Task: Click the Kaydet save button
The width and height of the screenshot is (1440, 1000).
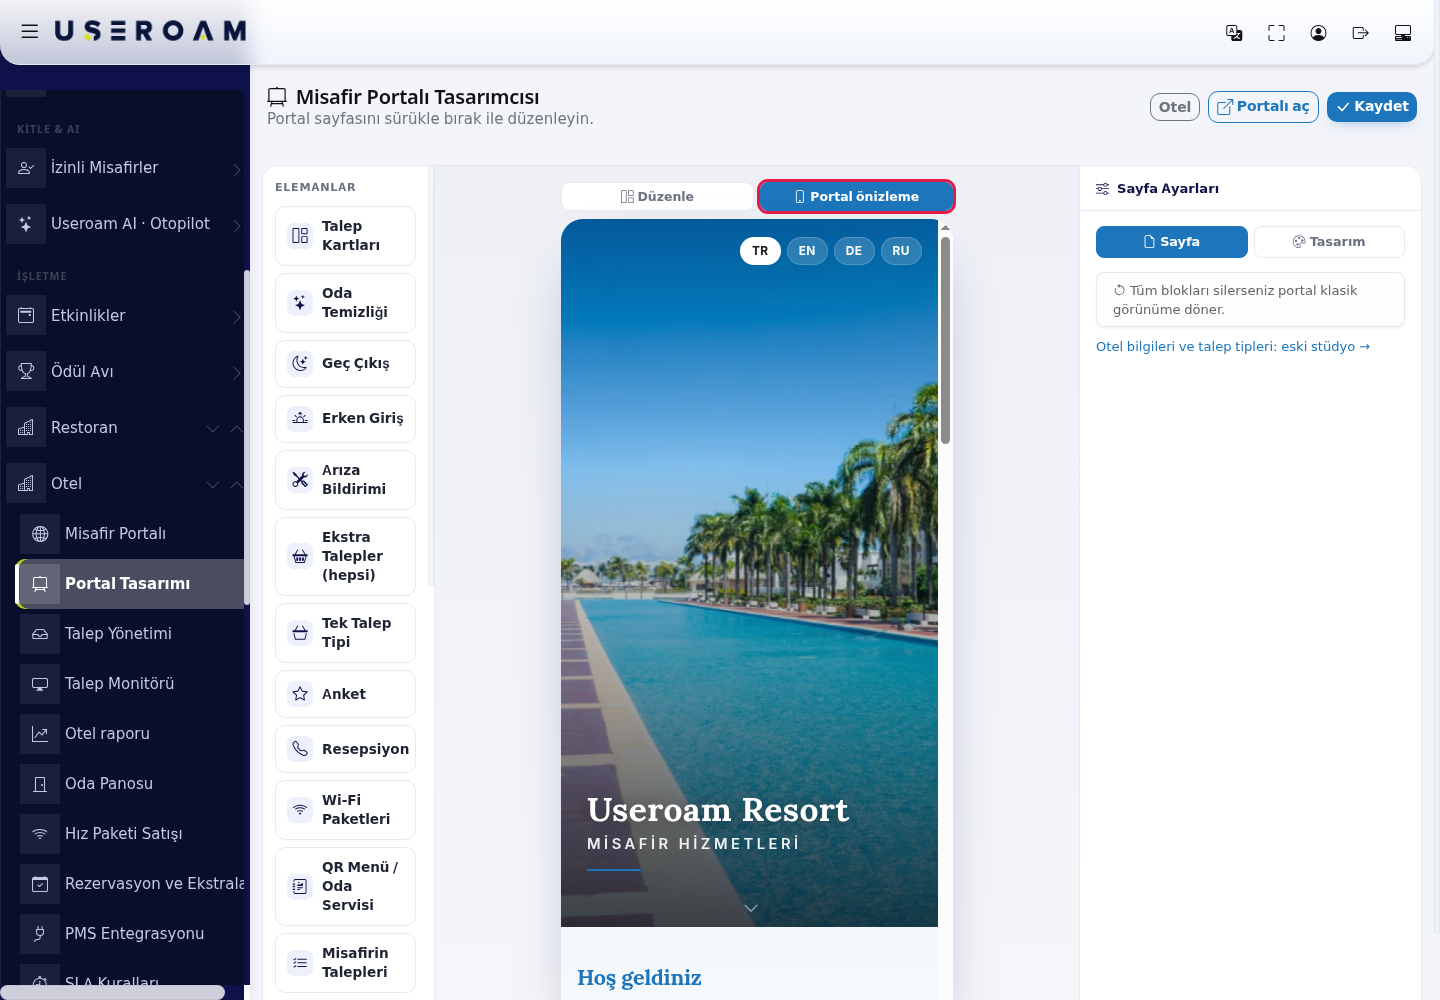Action: click(x=1372, y=107)
